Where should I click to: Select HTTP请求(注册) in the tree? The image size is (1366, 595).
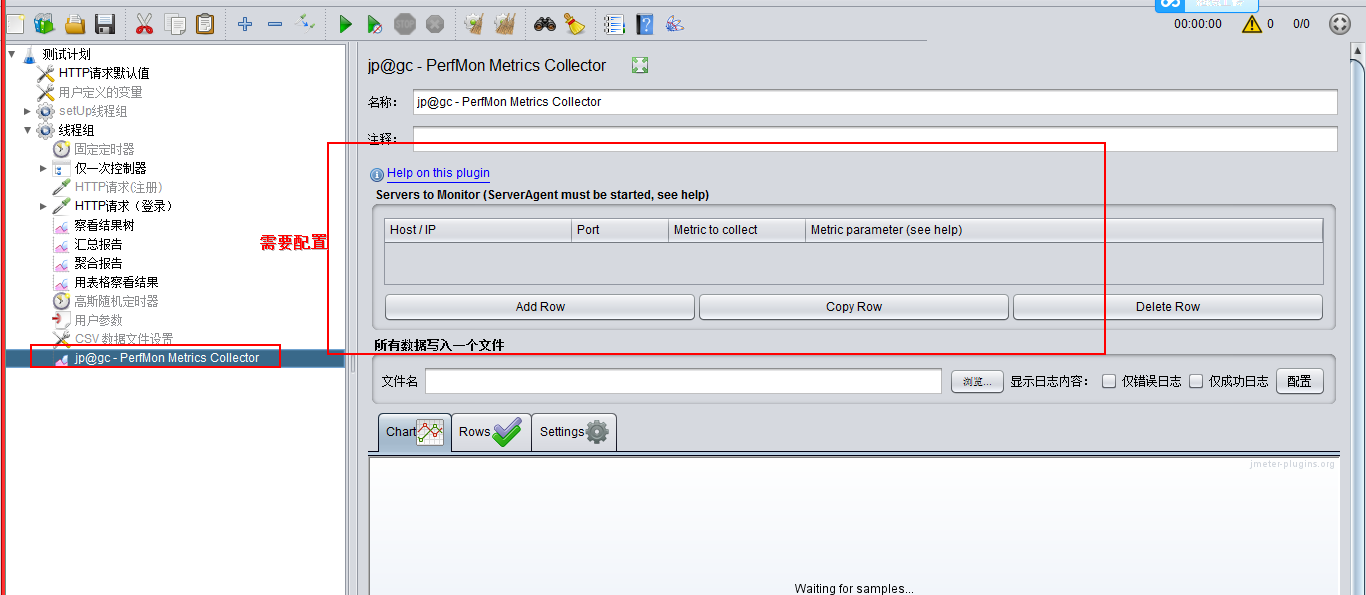(118, 187)
